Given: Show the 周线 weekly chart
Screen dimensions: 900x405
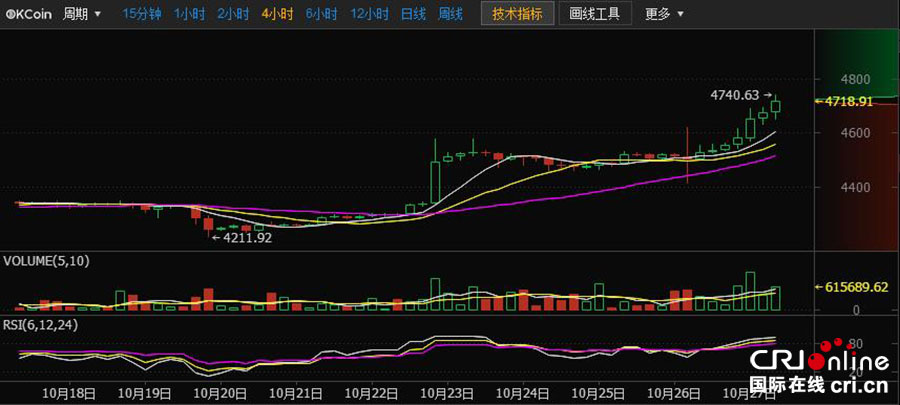Looking at the screenshot, I should click(x=450, y=15).
